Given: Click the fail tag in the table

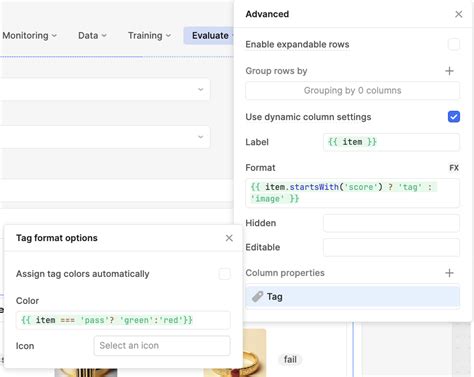Looking at the screenshot, I should 290,360.
